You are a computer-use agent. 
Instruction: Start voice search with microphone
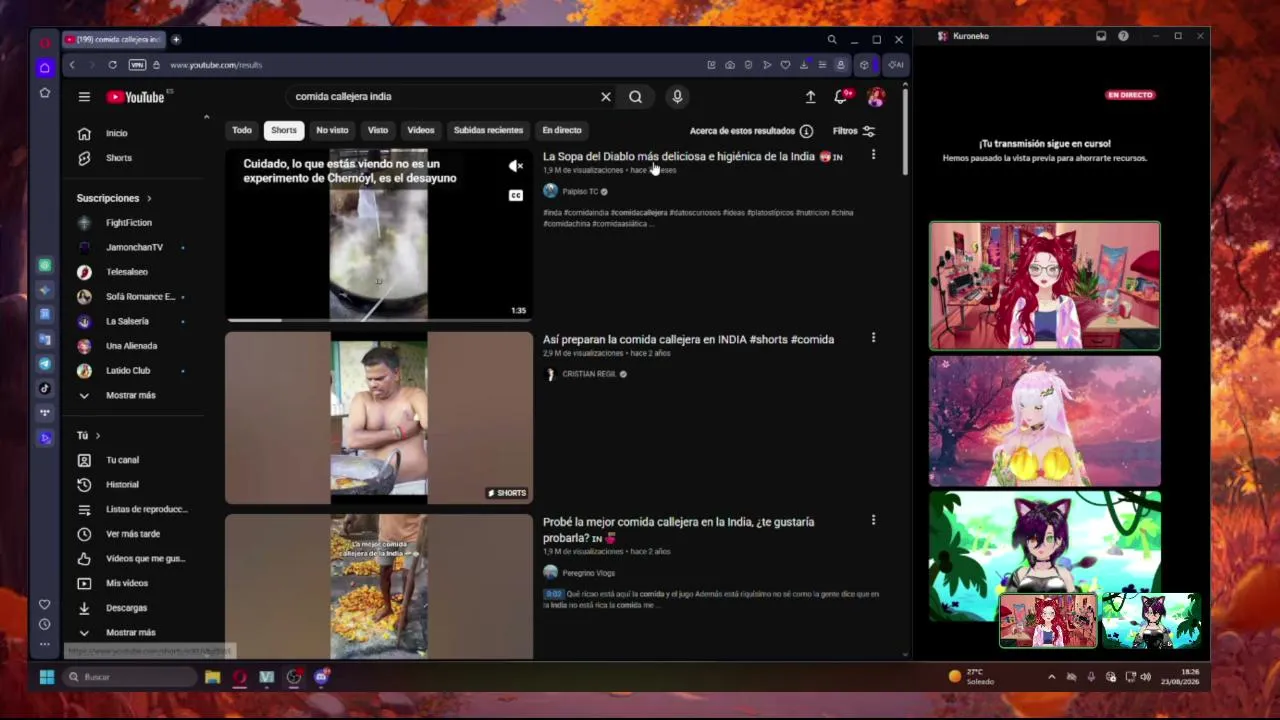tap(677, 97)
